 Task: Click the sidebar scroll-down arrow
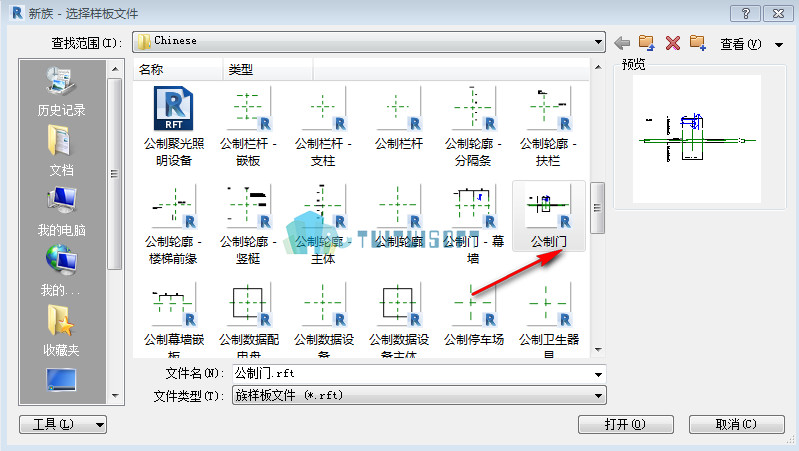click(x=115, y=395)
